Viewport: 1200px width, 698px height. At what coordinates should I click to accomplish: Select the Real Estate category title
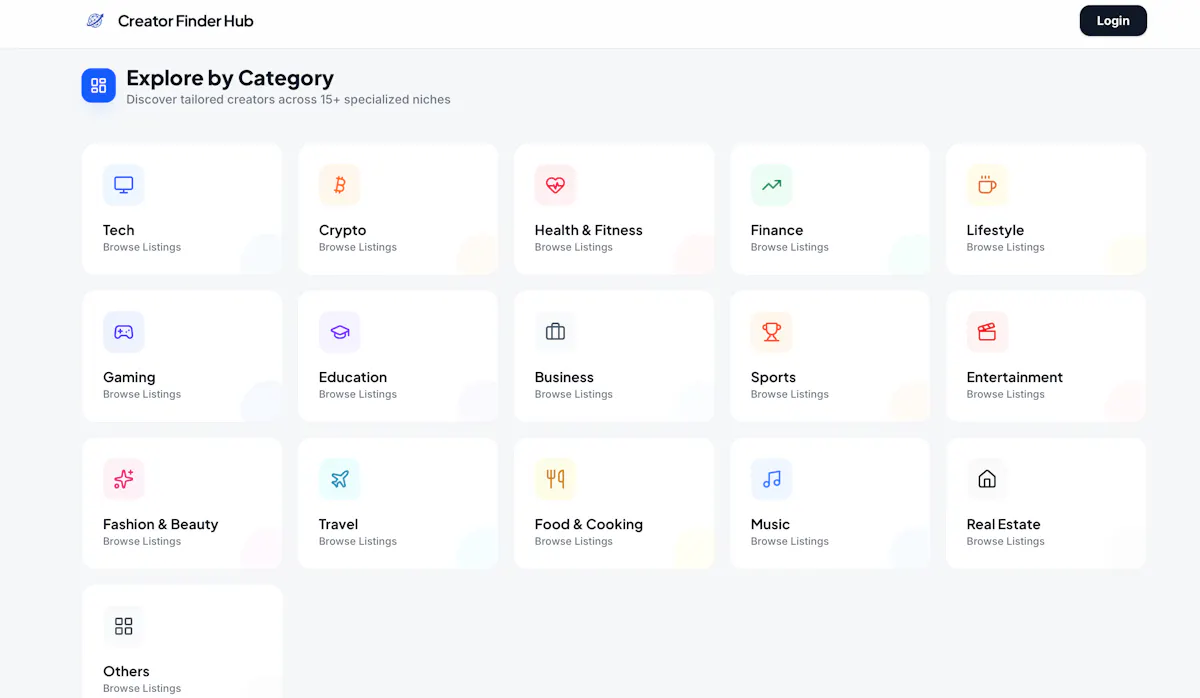pyautogui.click(x=1004, y=524)
